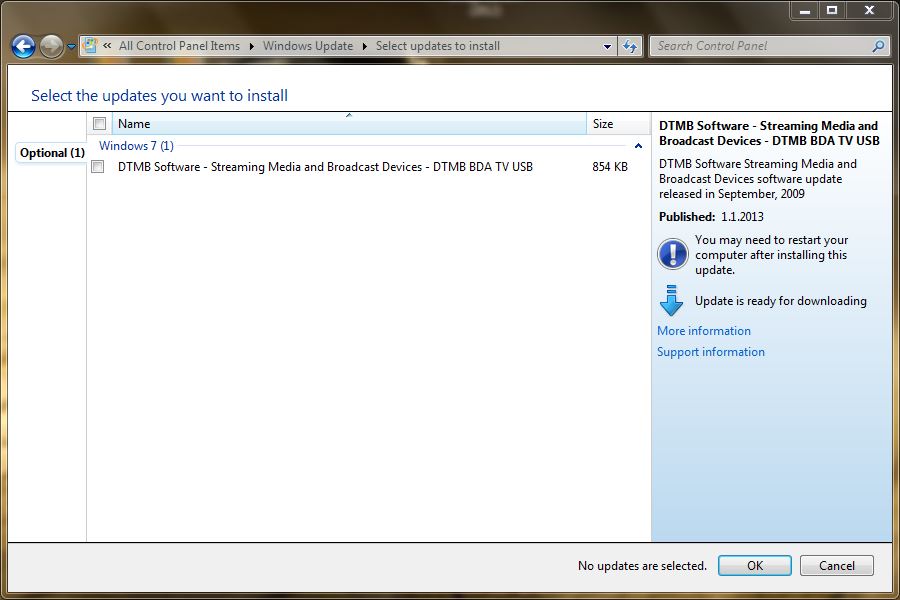This screenshot has height=600, width=900.
Task: Click the magnifier search icon
Action: coord(878,46)
